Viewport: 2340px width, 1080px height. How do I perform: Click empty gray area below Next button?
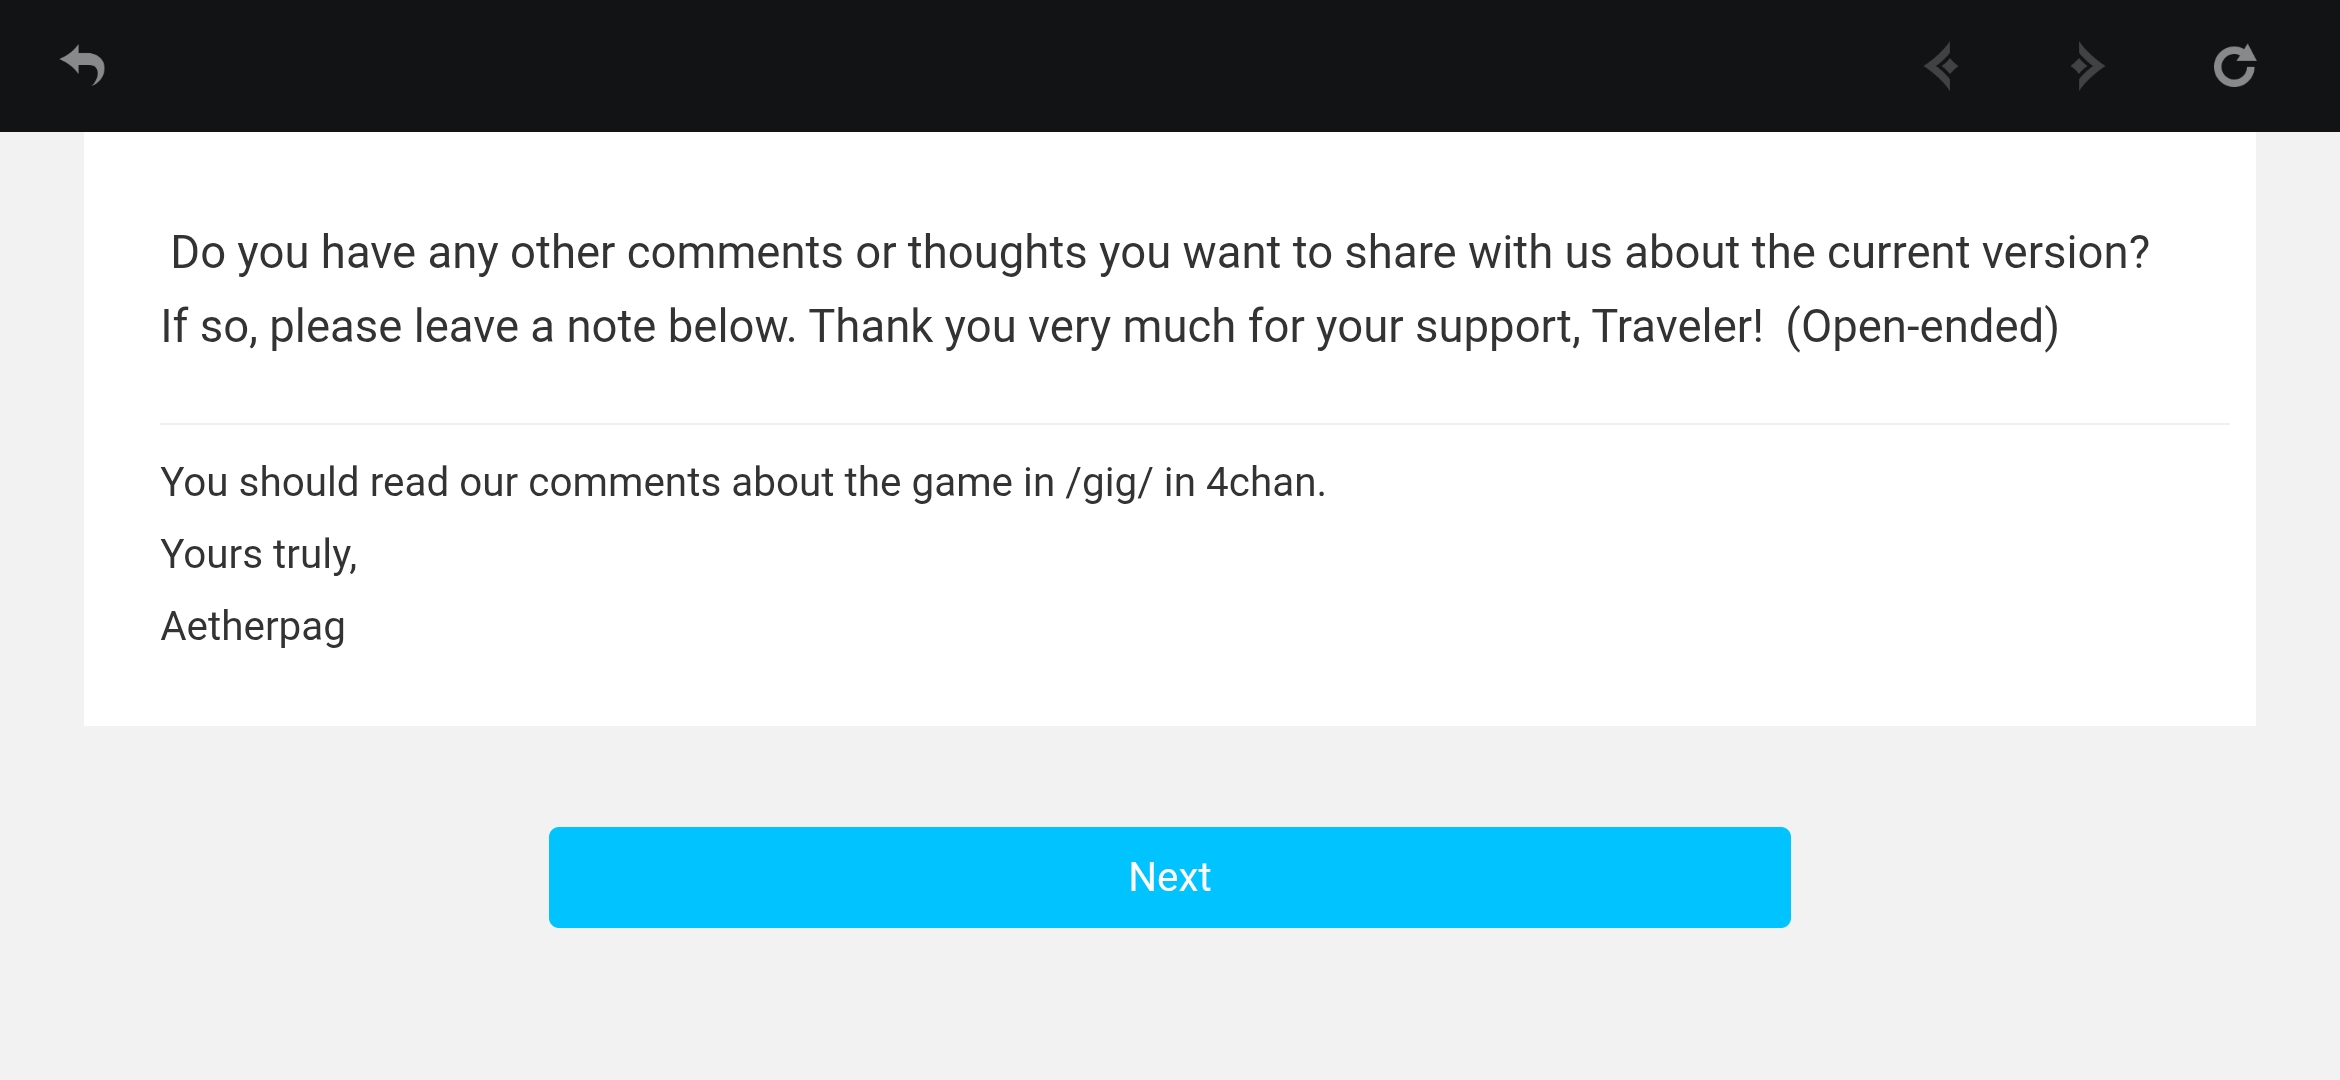click(x=1170, y=1010)
